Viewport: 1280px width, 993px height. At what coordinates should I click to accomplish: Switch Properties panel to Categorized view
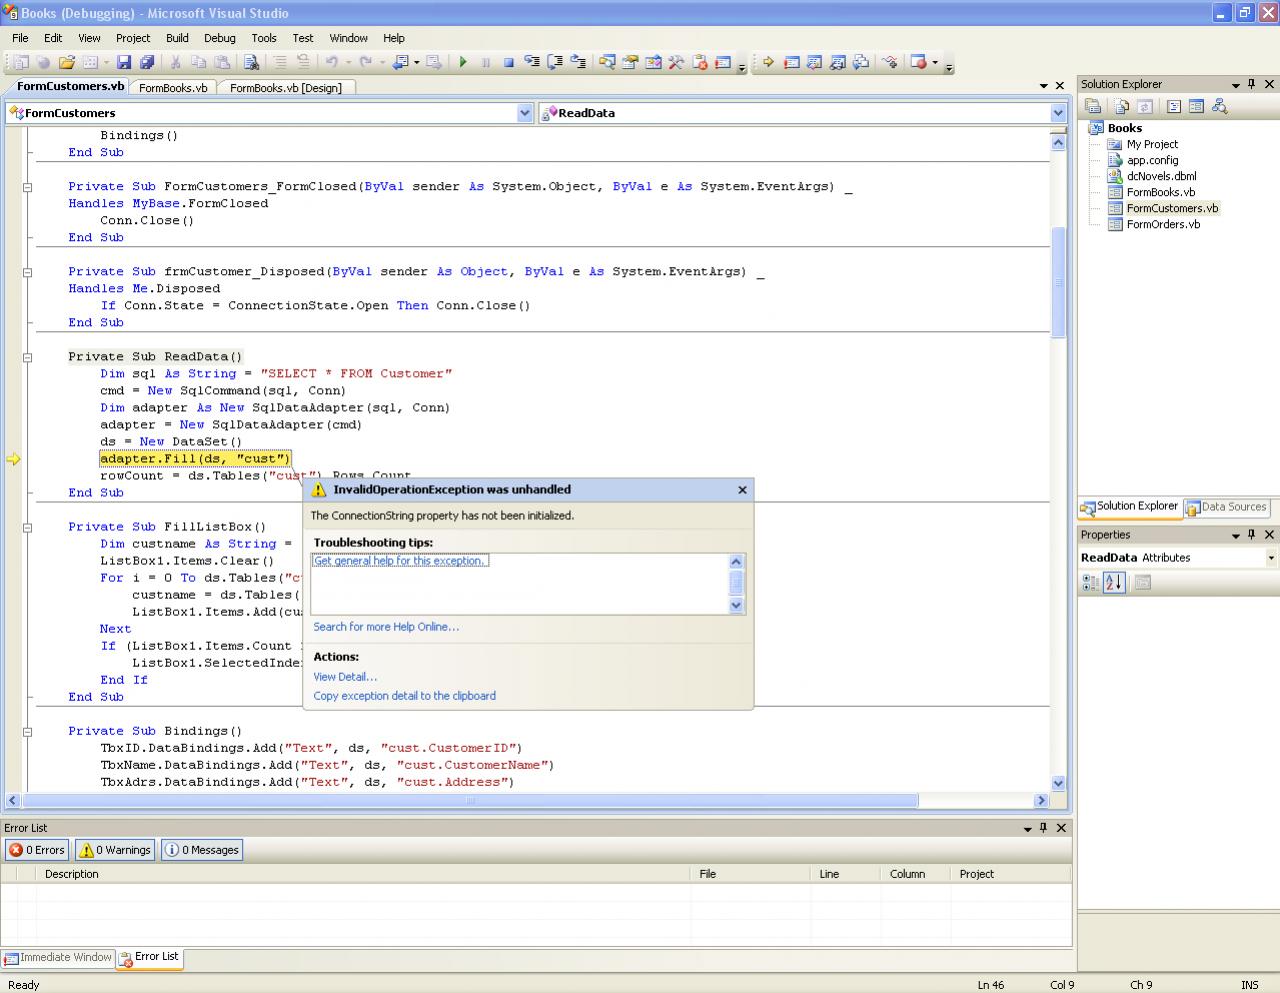[1091, 583]
